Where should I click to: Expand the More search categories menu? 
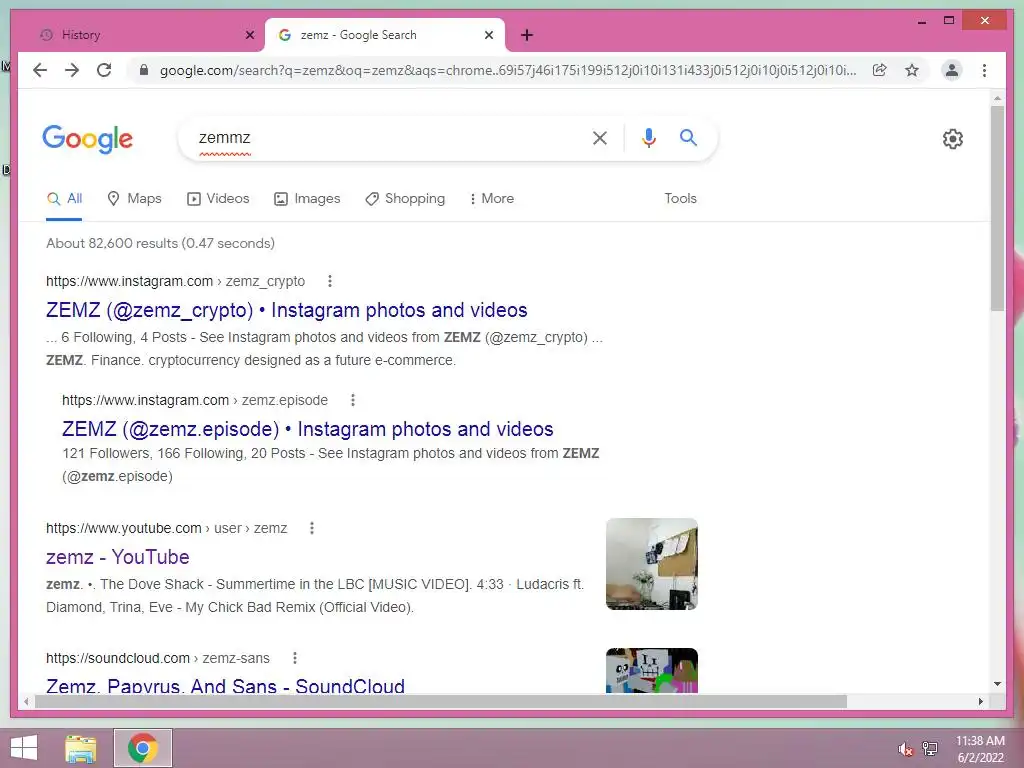492,199
